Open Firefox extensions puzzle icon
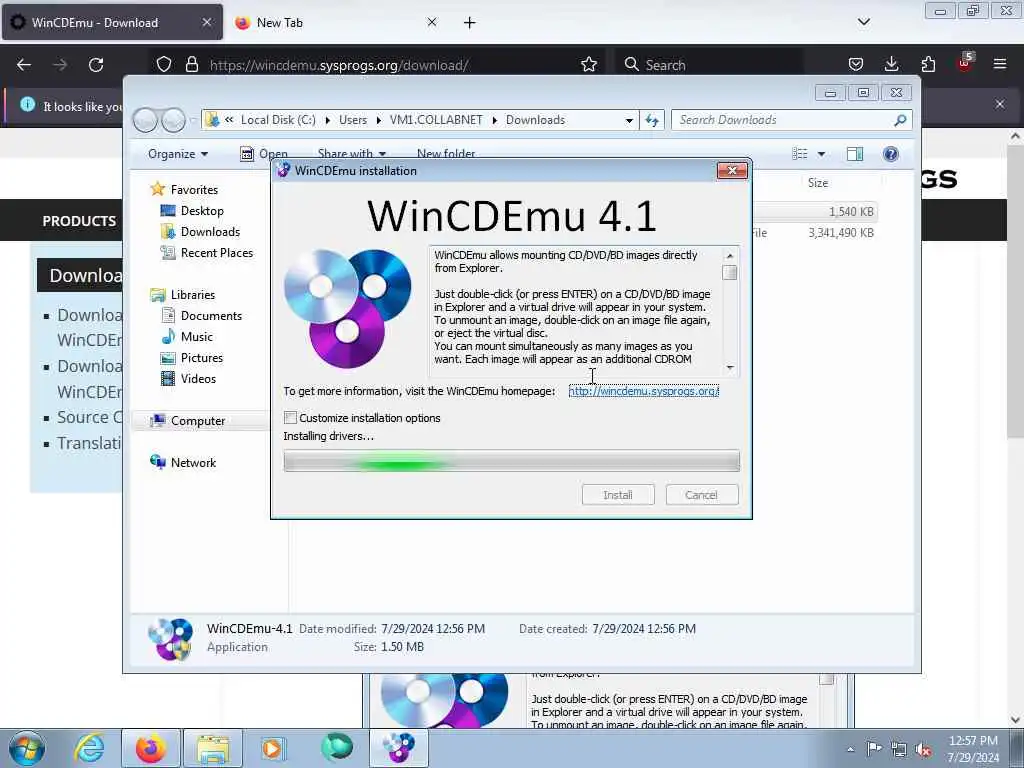 pyautogui.click(x=928, y=64)
